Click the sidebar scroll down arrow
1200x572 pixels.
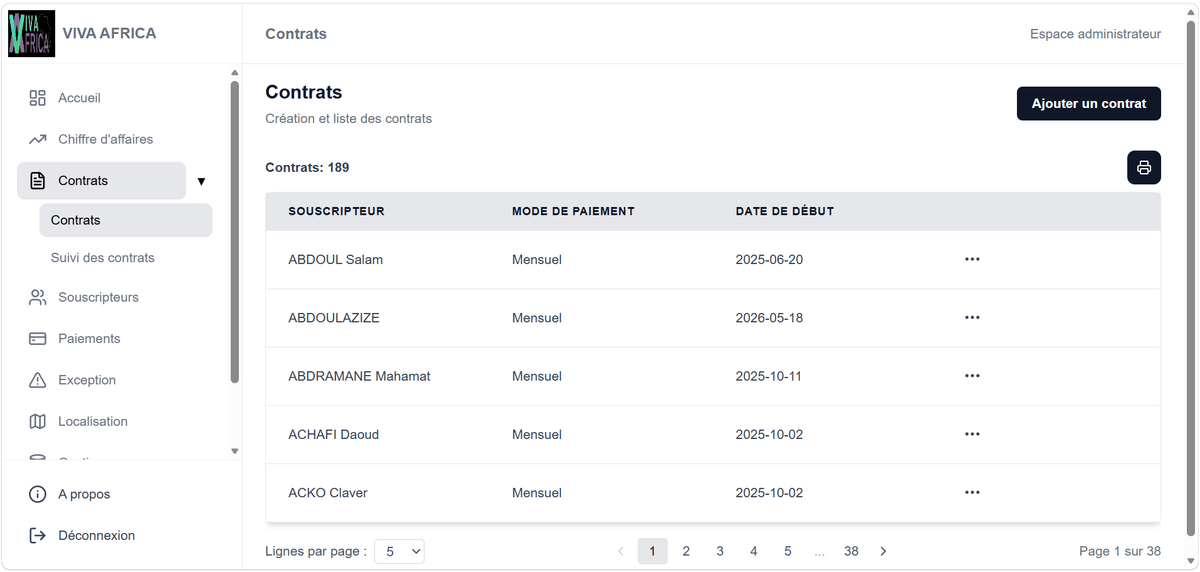point(235,451)
